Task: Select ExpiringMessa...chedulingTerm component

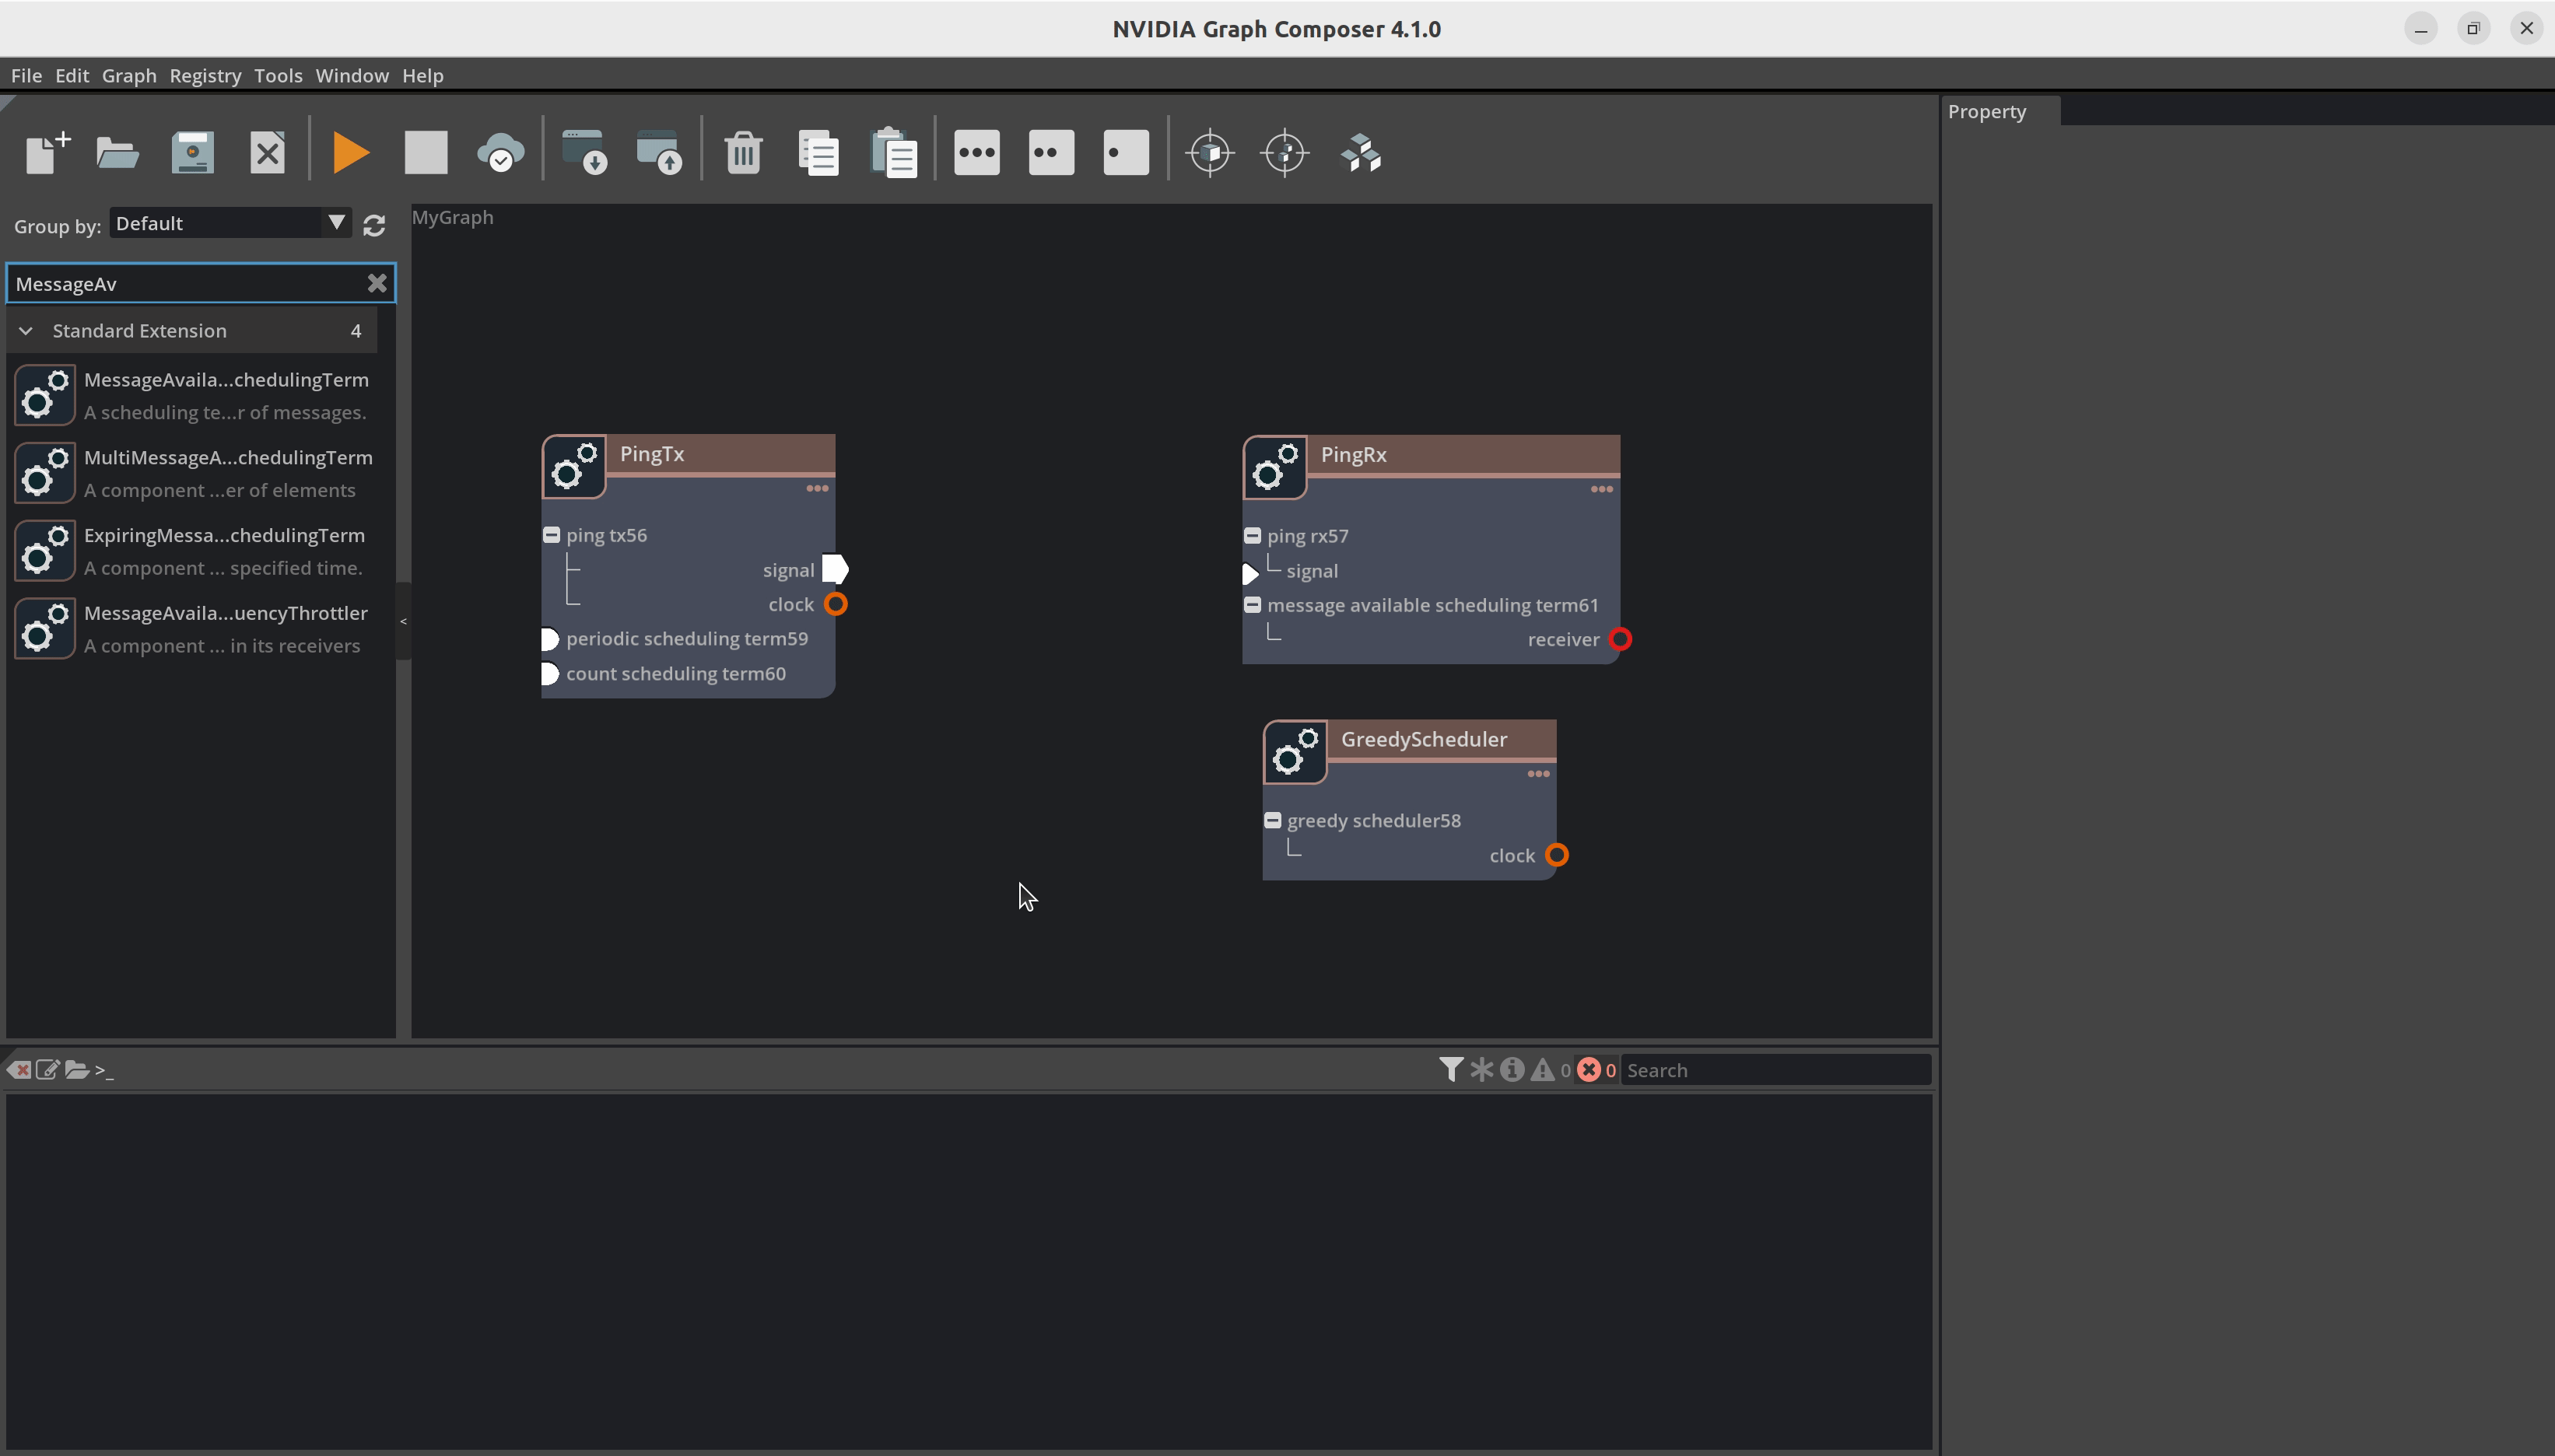Action: coord(194,551)
